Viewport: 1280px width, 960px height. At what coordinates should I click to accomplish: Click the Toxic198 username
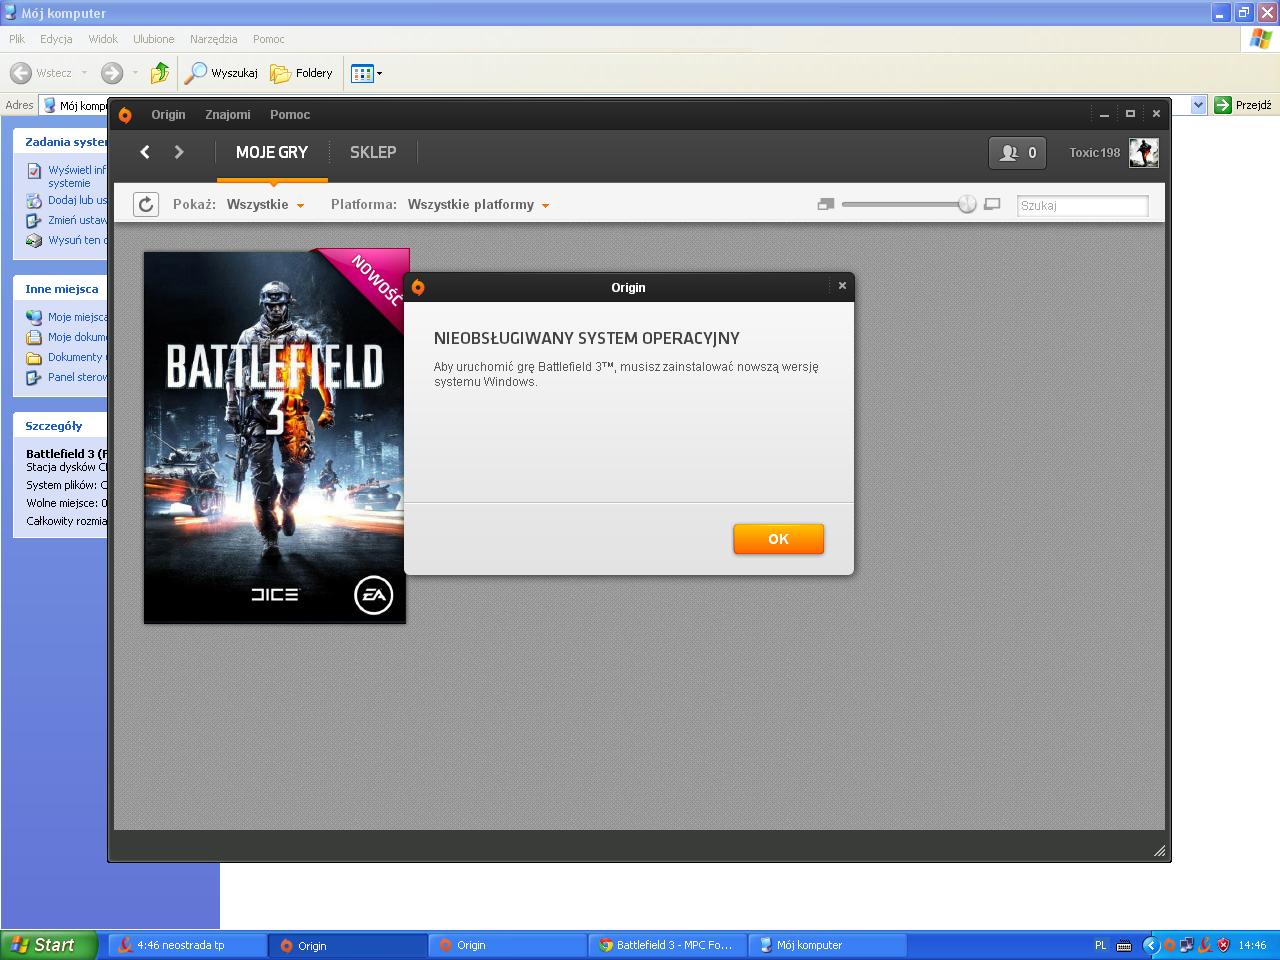pyautogui.click(x=1095, y=152)
